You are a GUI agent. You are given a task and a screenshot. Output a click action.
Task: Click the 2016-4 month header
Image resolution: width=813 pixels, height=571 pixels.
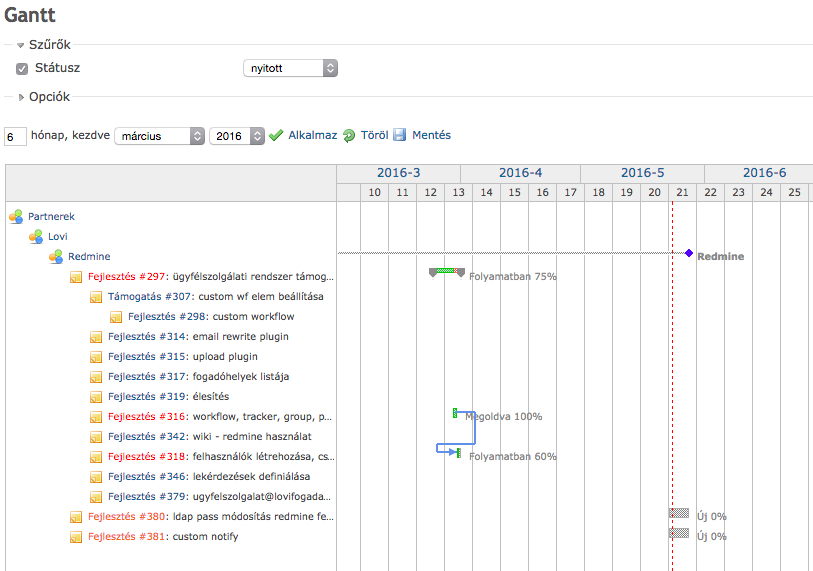coord(520,173)
